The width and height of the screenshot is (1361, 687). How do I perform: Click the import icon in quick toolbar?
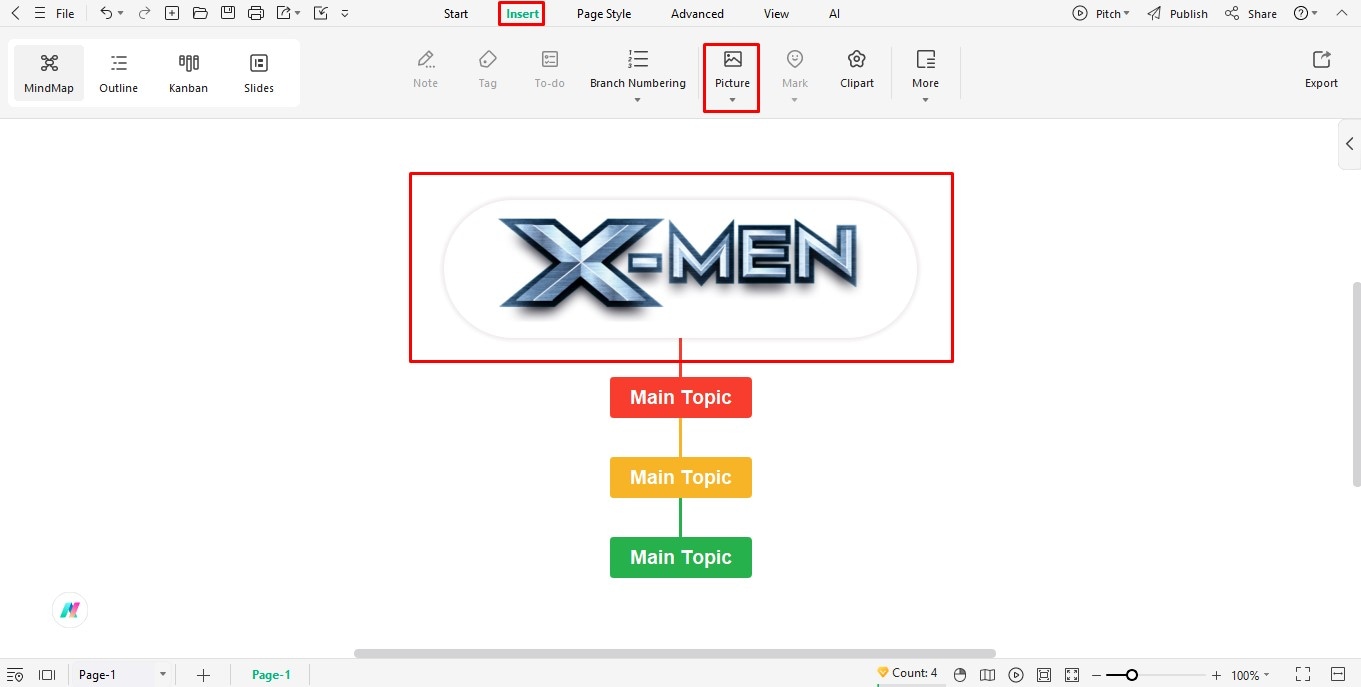[320, 14]
